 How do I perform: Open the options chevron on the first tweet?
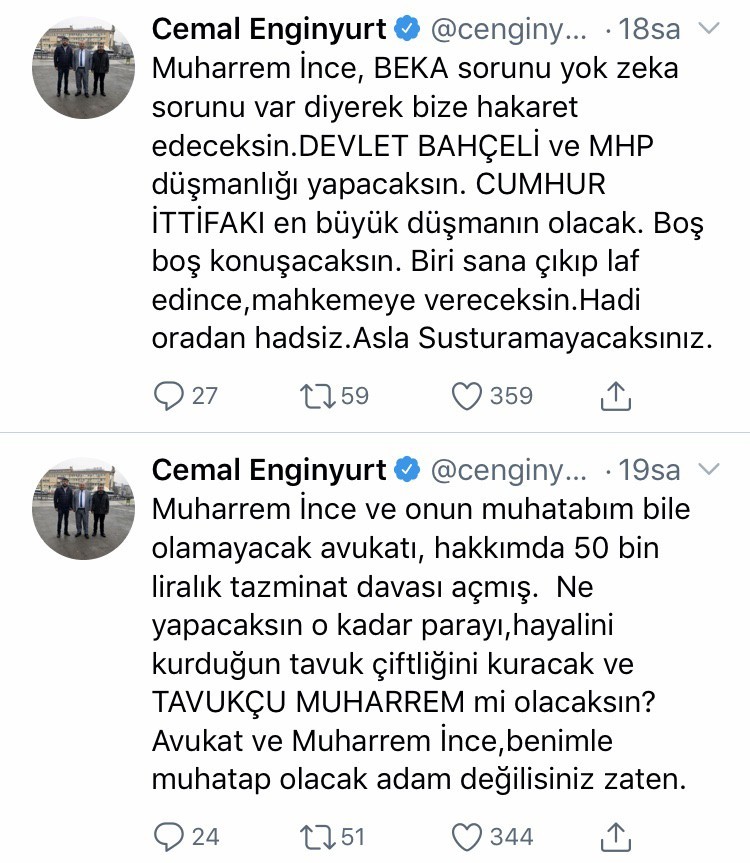[710, 29]
